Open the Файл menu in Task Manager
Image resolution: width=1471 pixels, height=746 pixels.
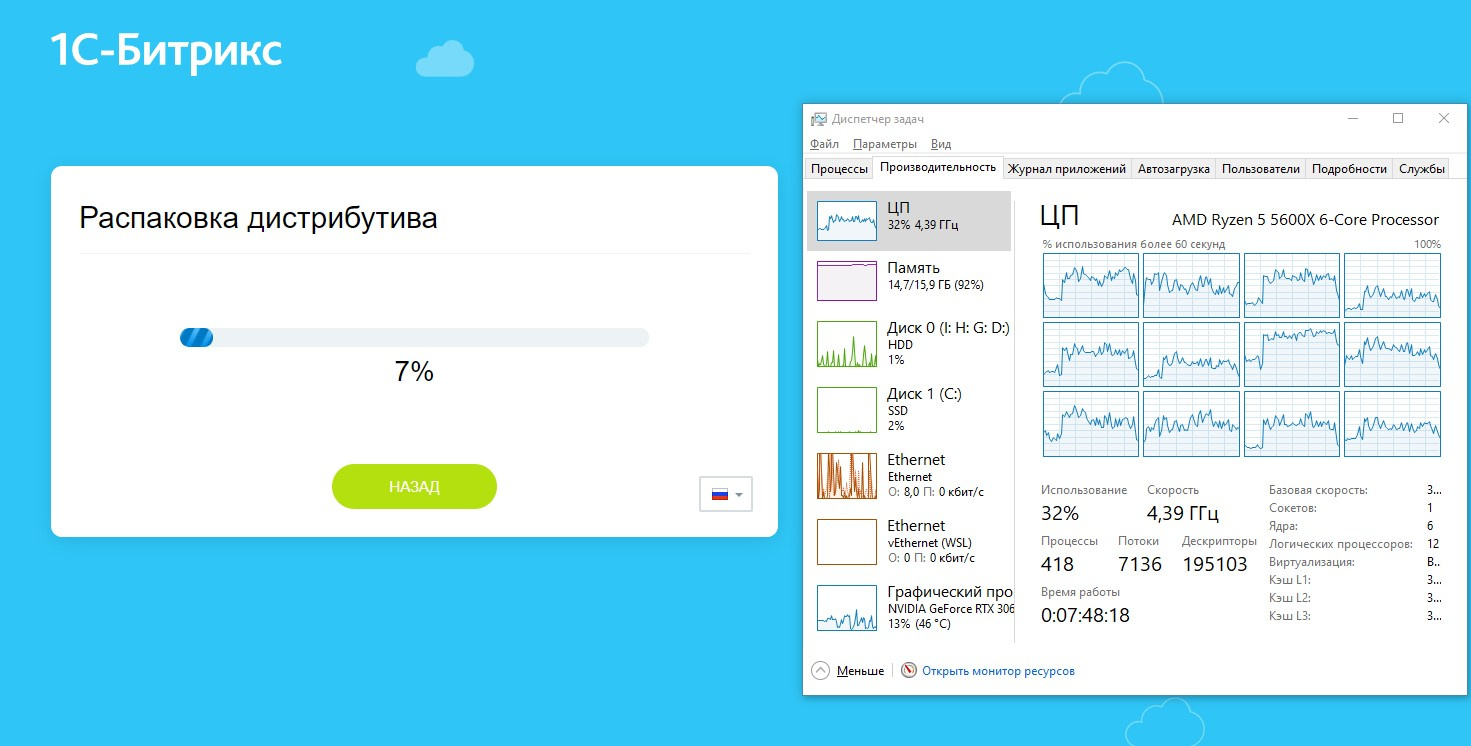click(x=825, y=144)
